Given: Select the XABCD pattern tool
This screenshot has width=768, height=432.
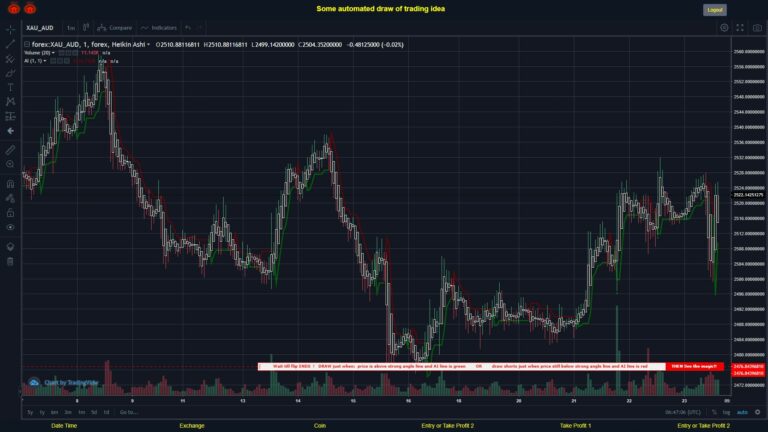Looking at the screenshot, I should click(x=10, y=102).
